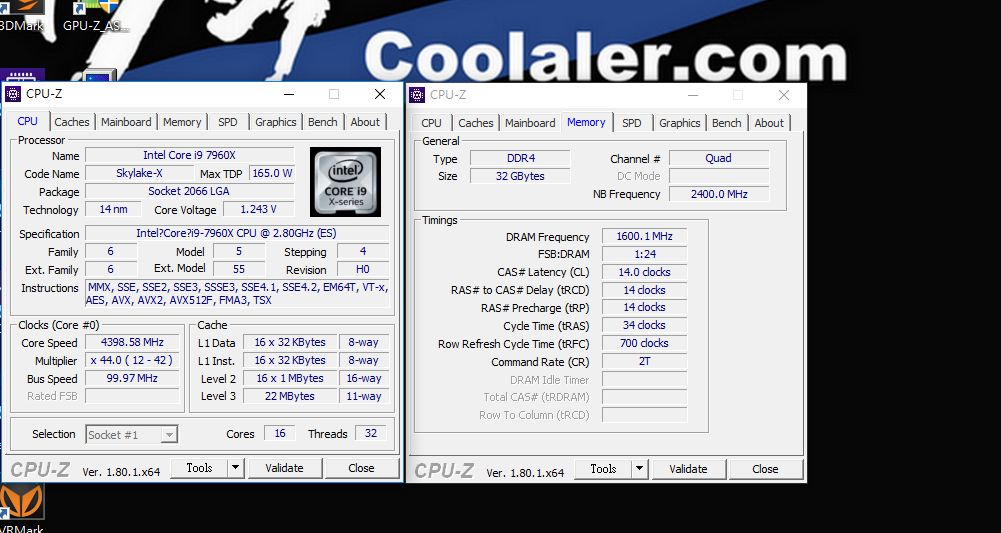Screen dimensions: 1001x533
Task: Select Memory tab in right CPU-Z window
Action: click(586, 122)
